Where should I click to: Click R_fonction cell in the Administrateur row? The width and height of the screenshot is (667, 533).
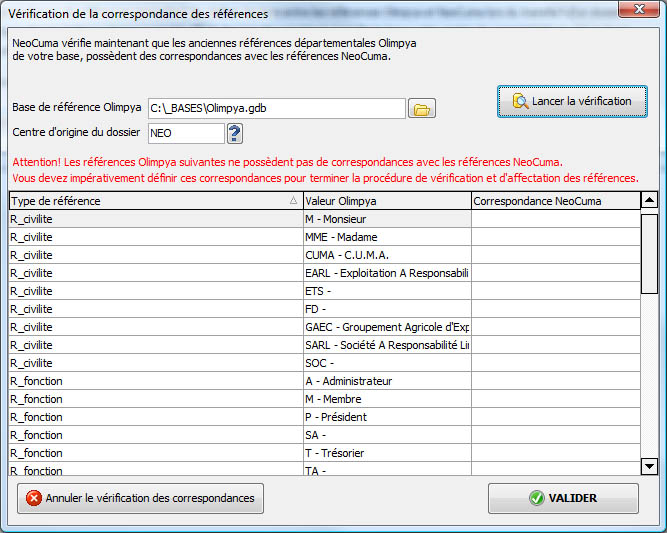[x=156, y=381]
